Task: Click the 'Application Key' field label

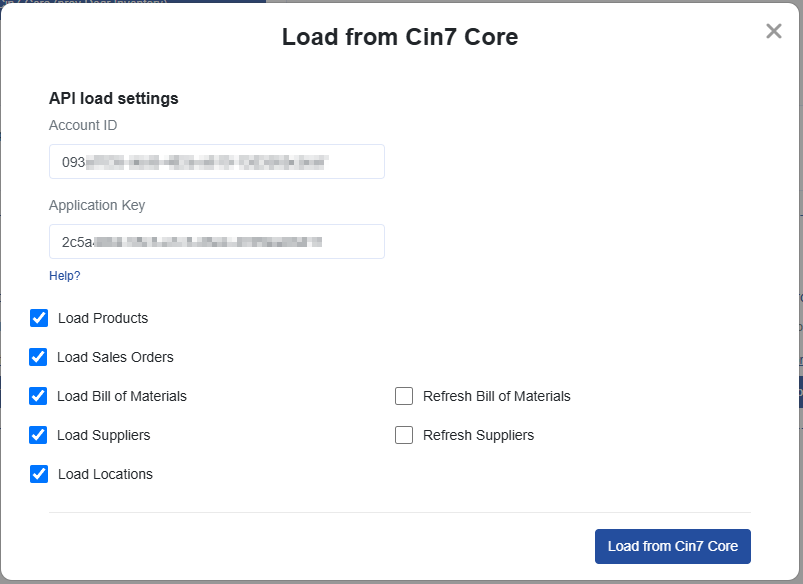Action: [x=97, y=206]
